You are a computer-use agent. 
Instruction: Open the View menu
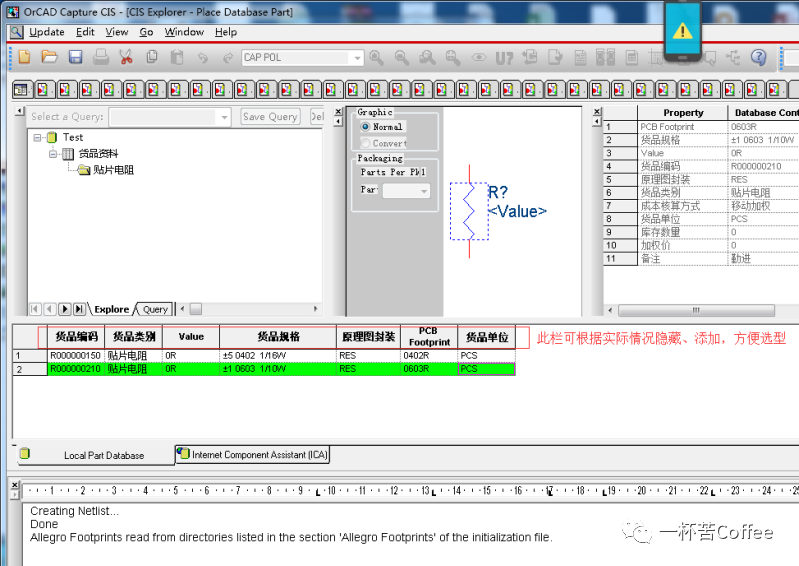click(117, 32)
